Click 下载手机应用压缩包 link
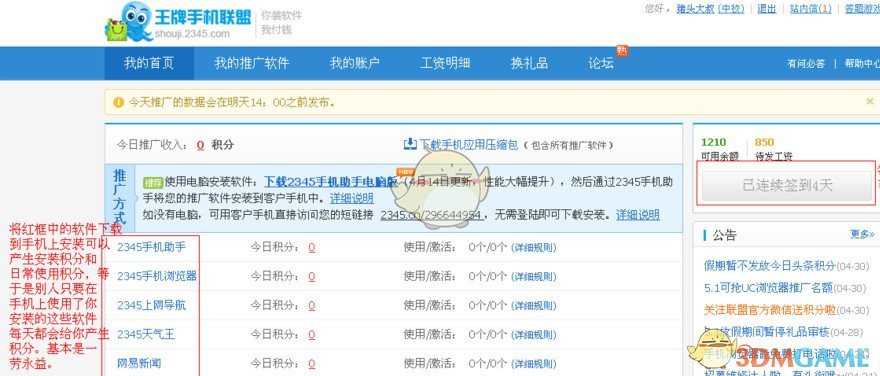 point(469,145)
